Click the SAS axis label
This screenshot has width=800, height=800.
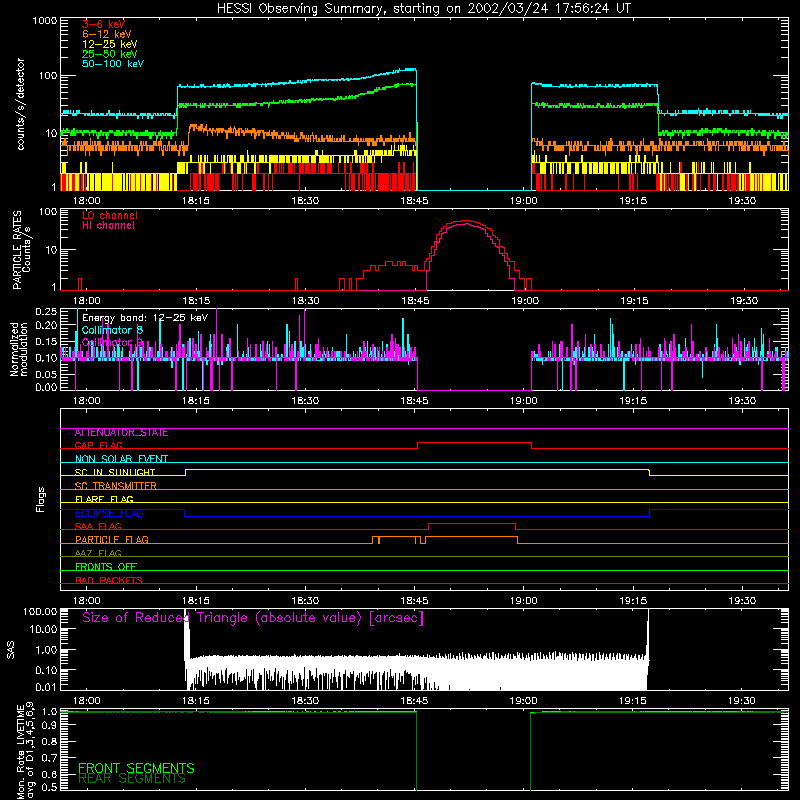11,649
